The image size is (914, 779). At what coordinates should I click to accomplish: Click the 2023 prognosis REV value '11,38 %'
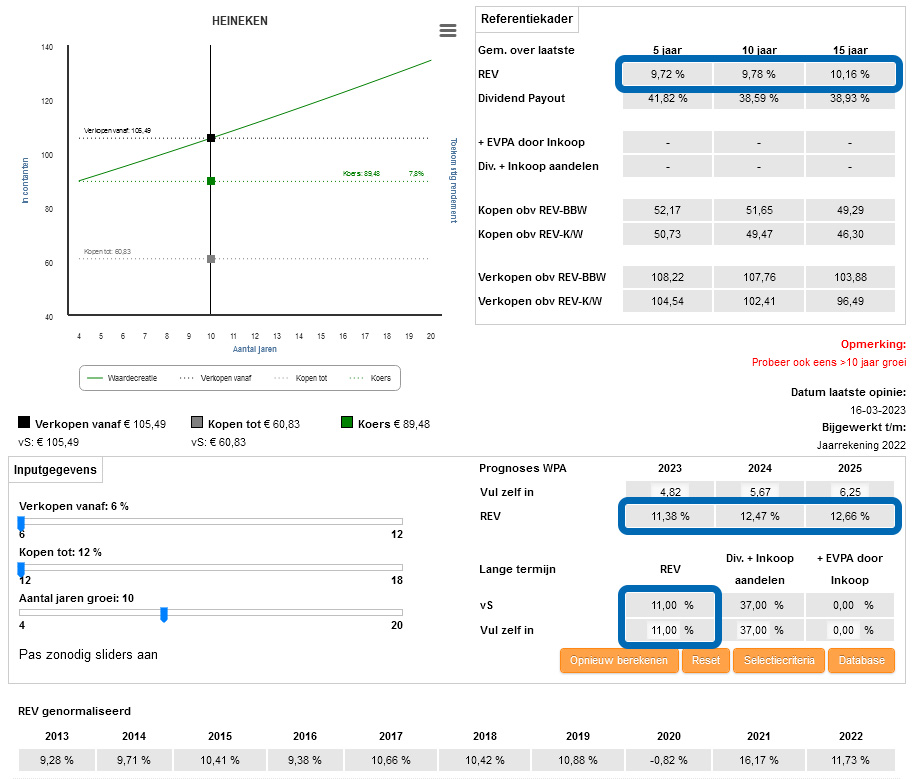pos(670,516)
